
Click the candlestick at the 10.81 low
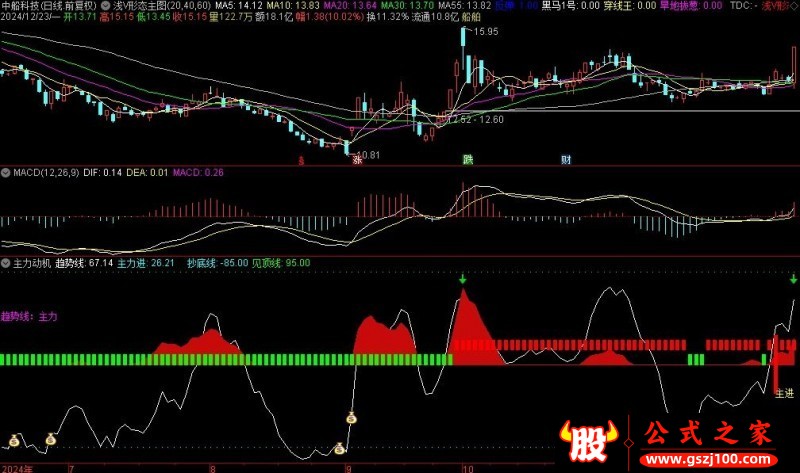[347, 147]
